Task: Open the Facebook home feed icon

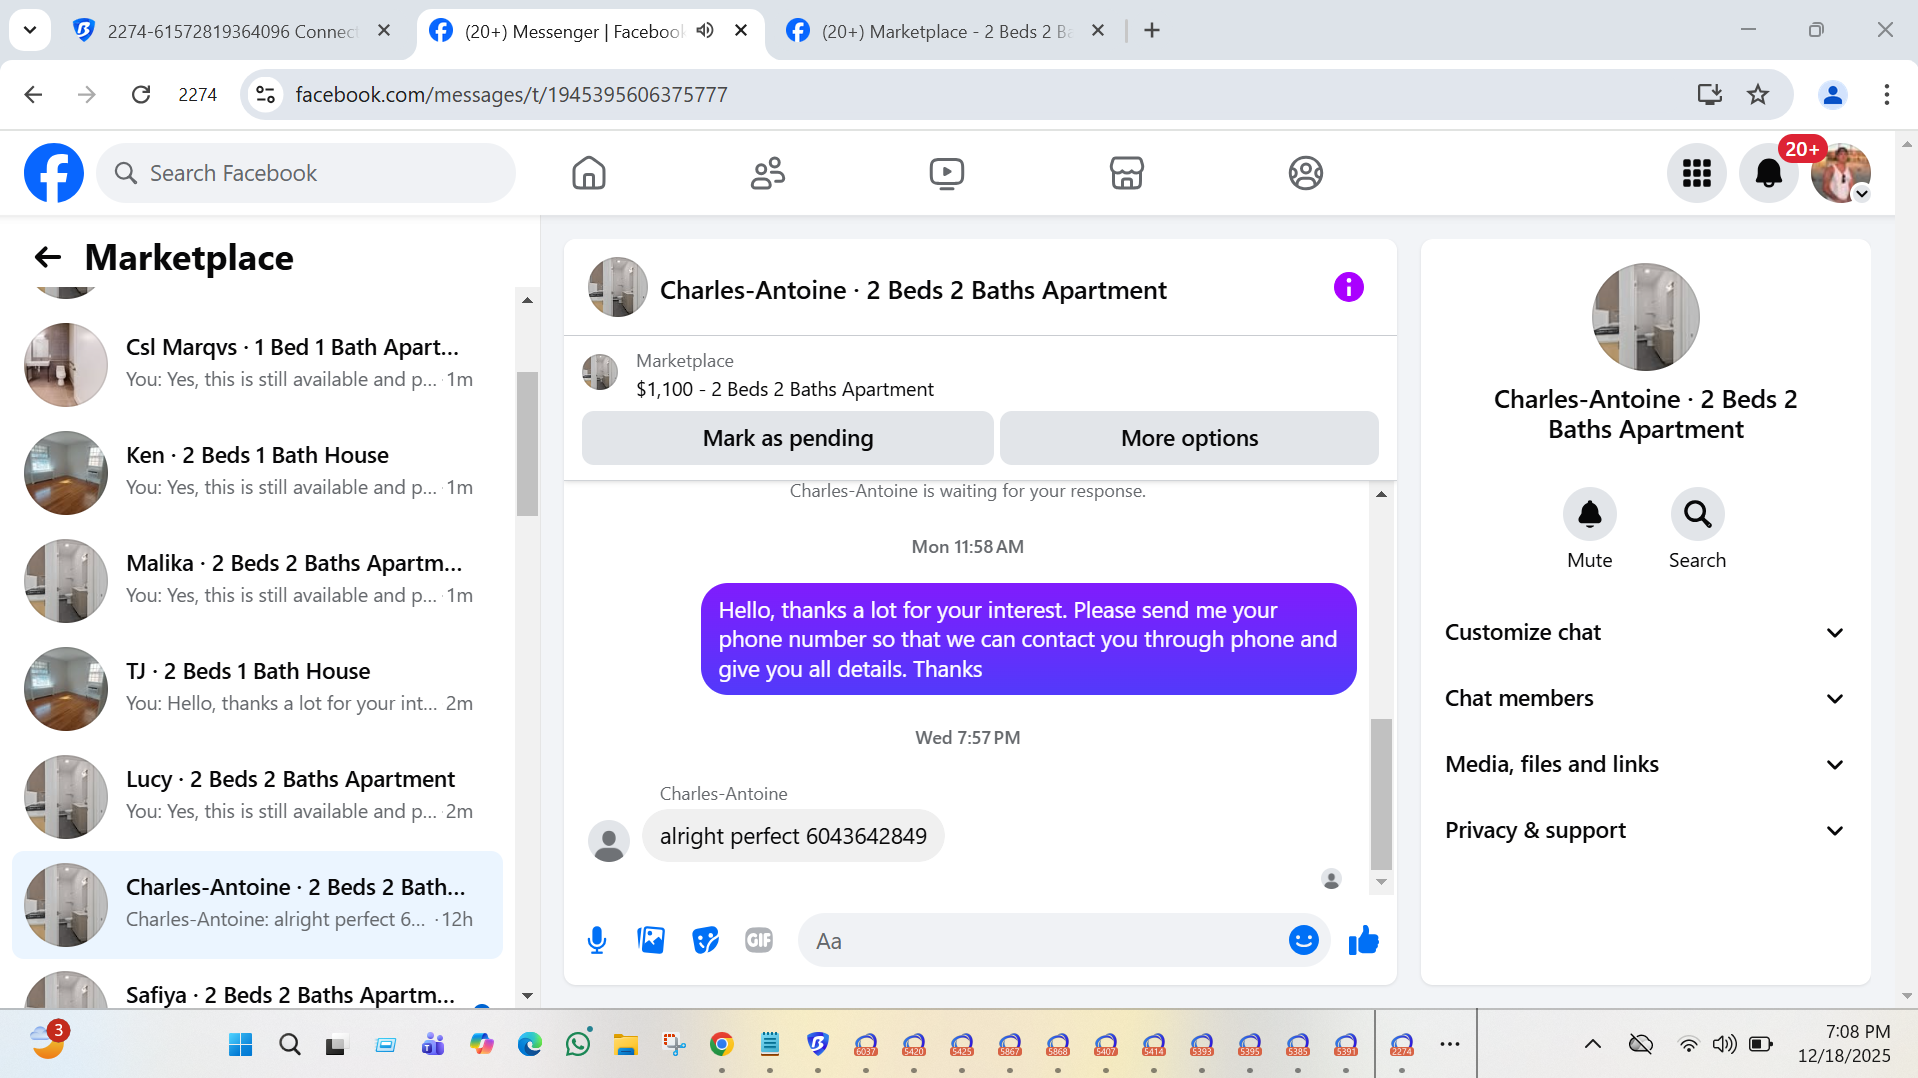Action: pyautogui.click(x=589, y=173)
